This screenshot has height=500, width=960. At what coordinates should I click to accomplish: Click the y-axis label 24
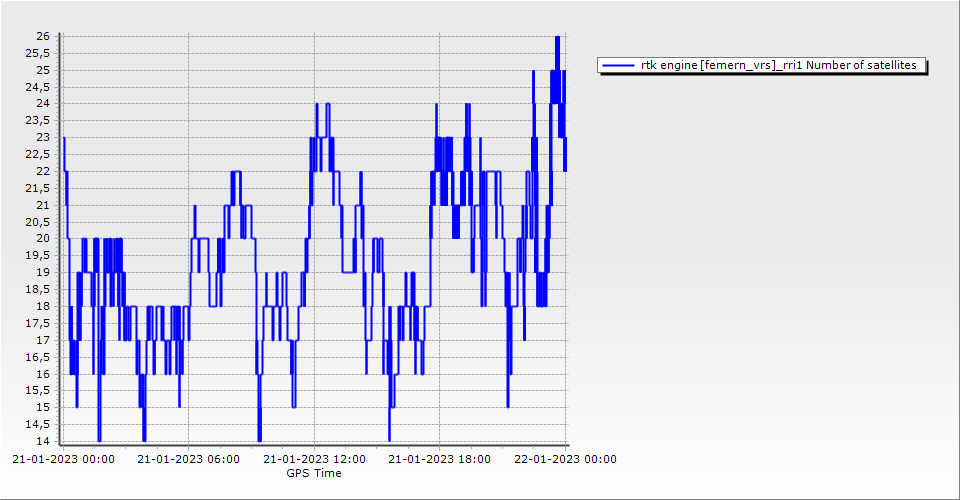coord(43,103)
